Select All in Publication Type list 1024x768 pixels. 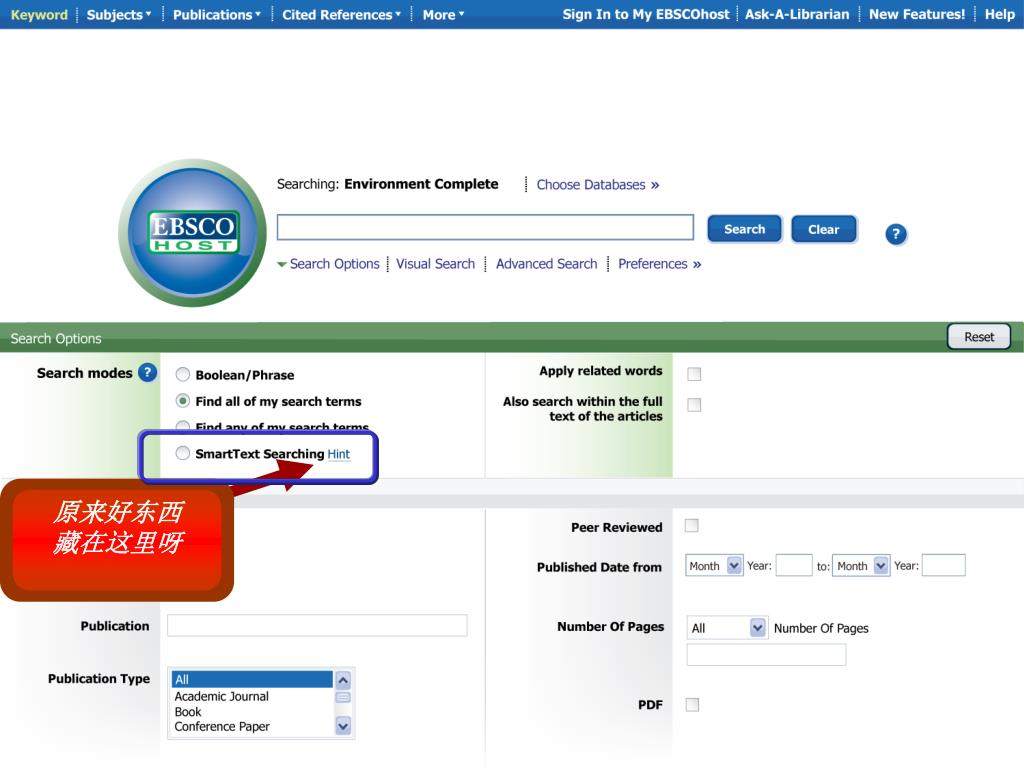click(x=252, y=679)
